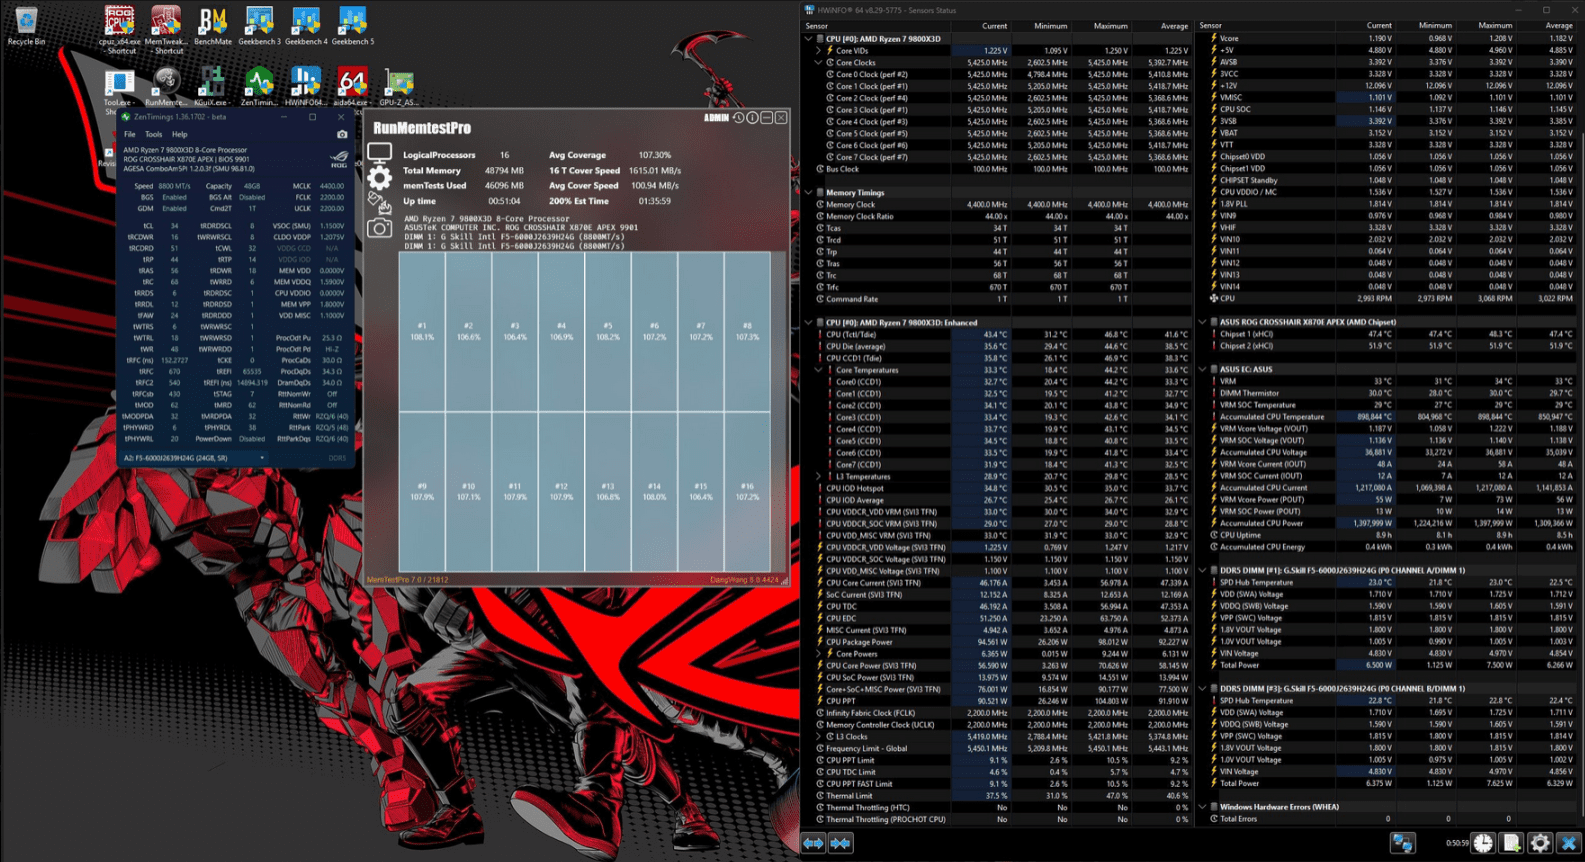
Task: Collapse Windows Hardware Errors (WHEA) group
Action: click(x=1202, y=807)
